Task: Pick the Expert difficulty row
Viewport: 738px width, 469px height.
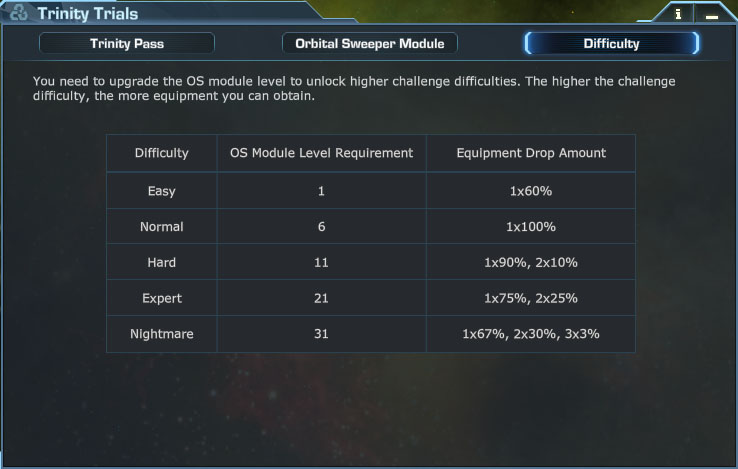Action: pyautogui.click(x=162, y=298)
